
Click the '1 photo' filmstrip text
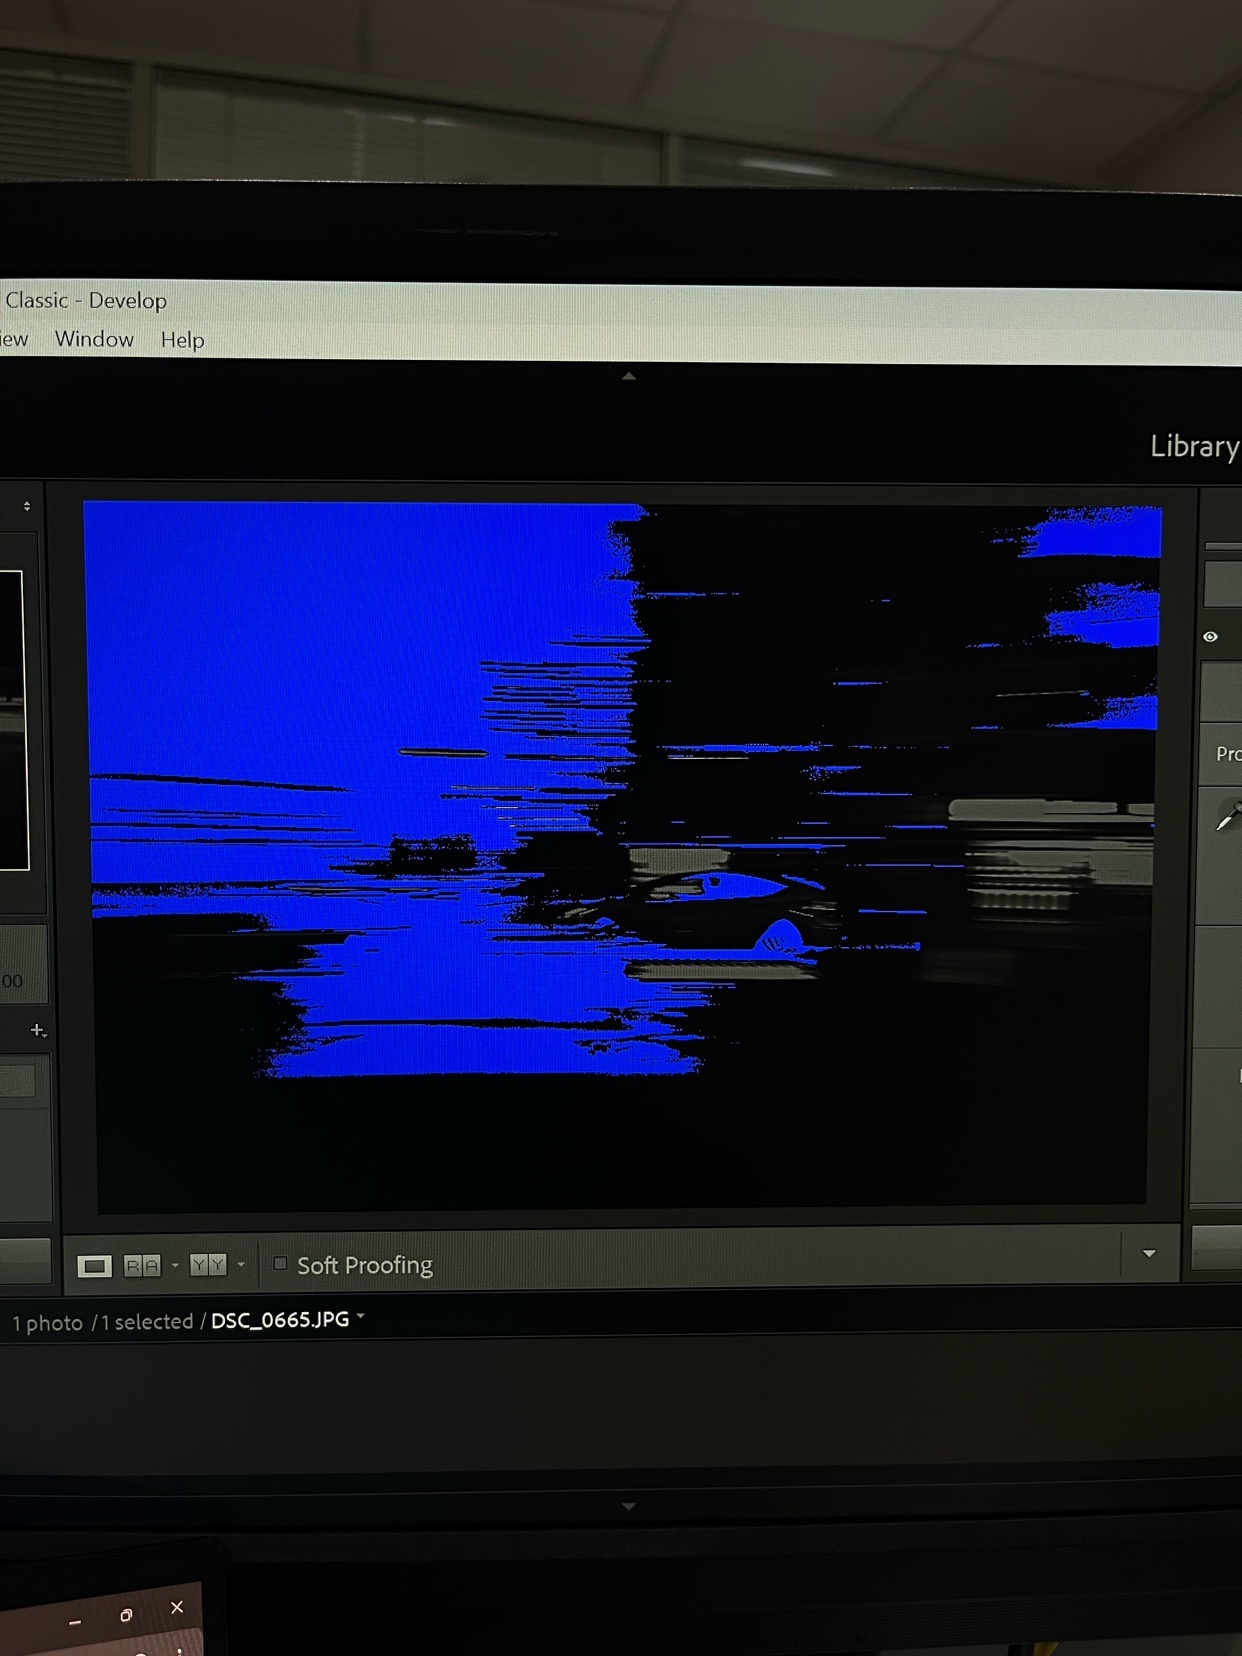47,1323
